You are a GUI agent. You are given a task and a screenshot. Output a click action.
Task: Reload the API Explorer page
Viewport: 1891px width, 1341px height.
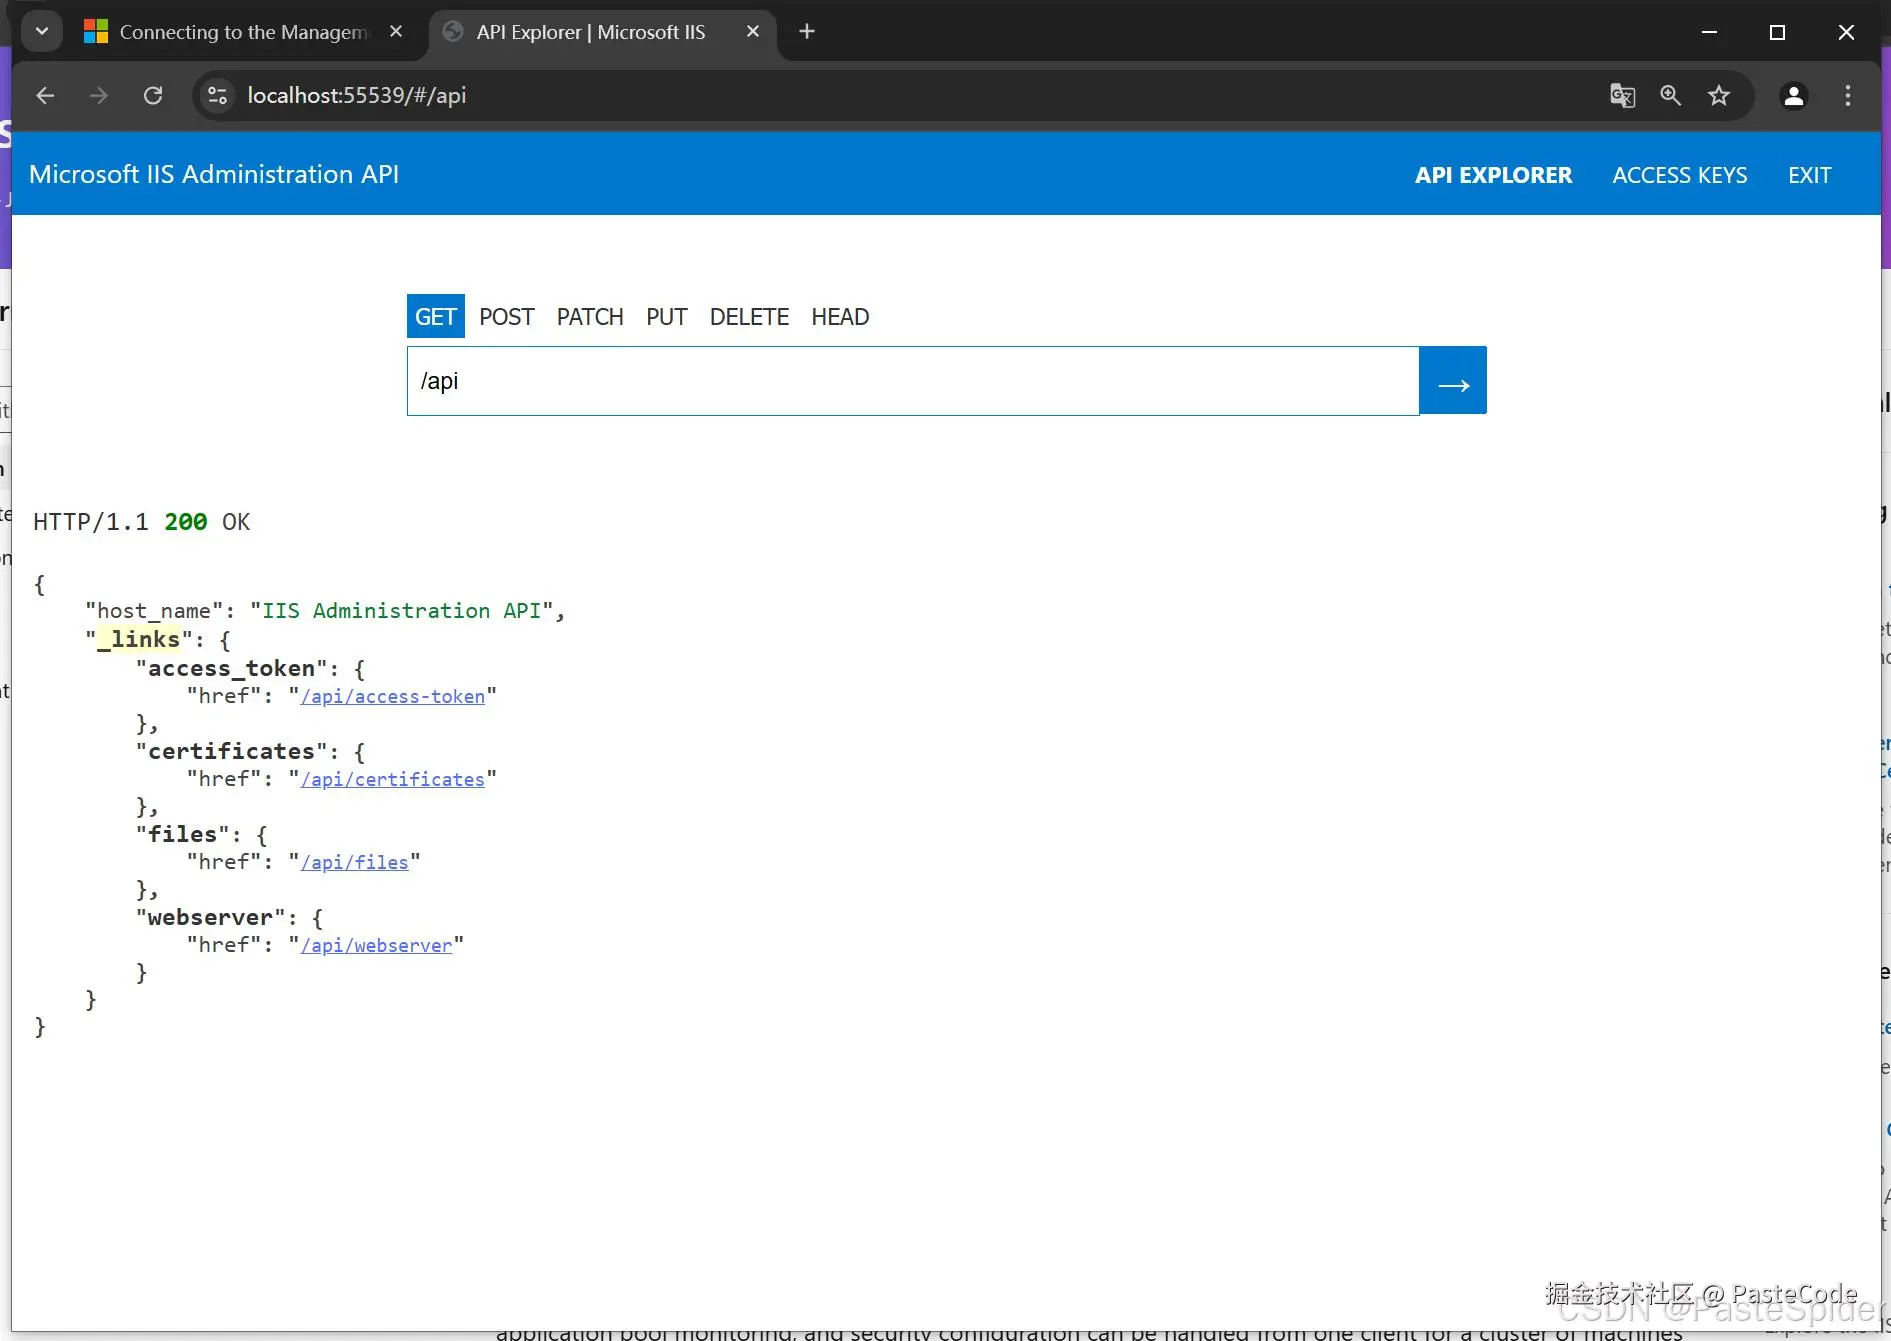point(153,96)
